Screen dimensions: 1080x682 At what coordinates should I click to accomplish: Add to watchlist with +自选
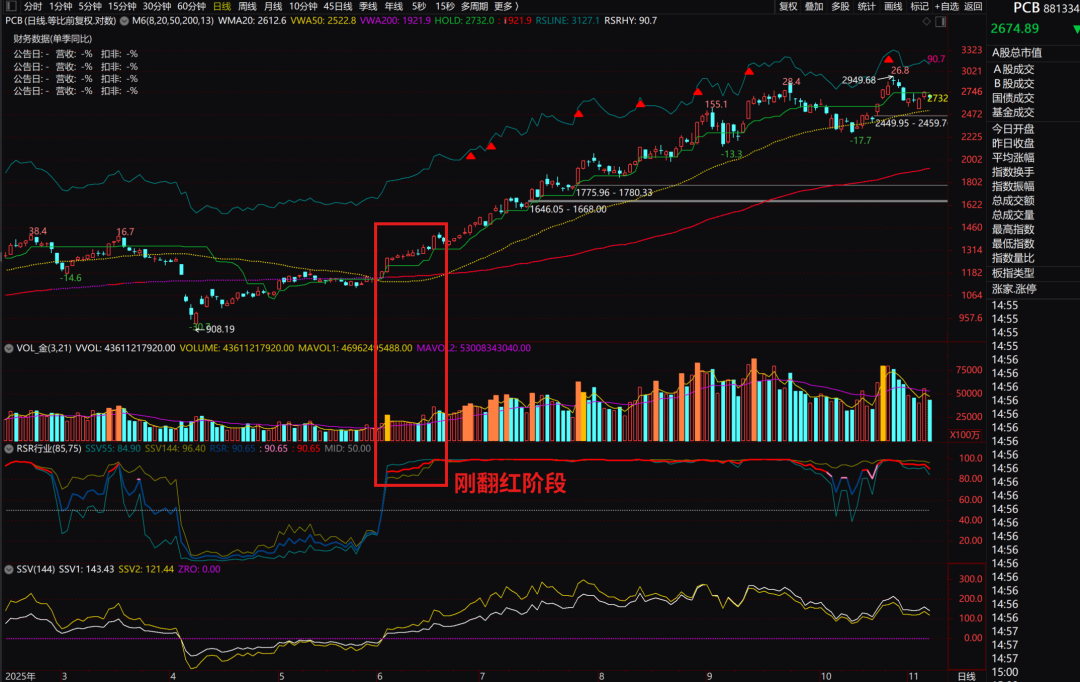tap(946, 6)
